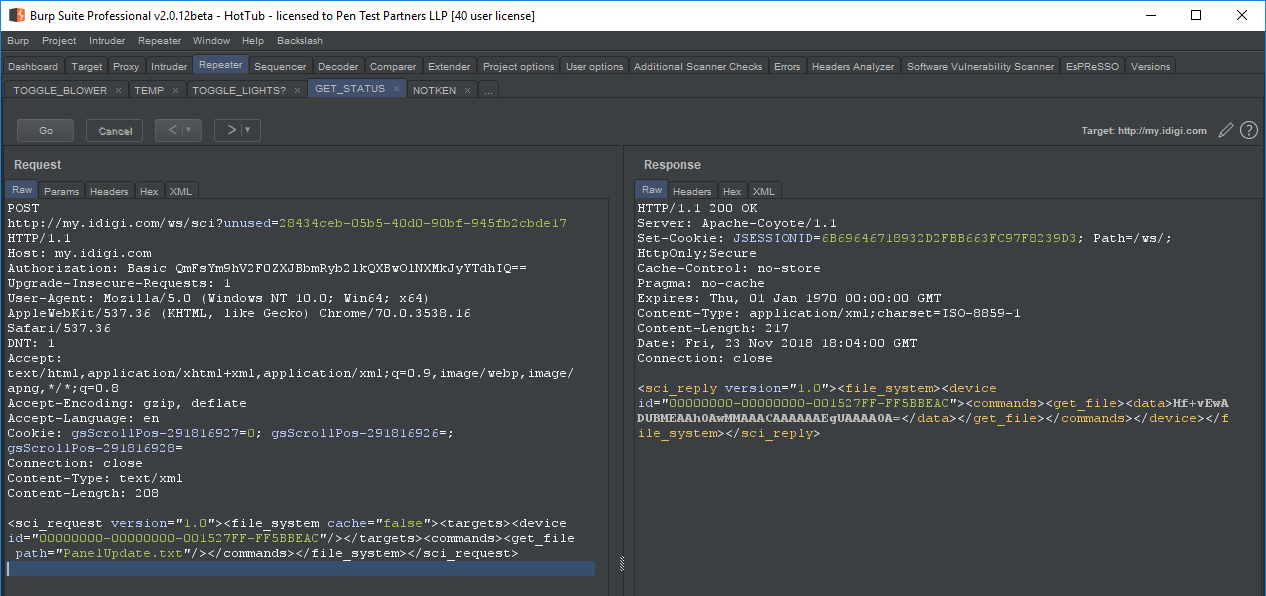Switch to the Intruder tool tab
The height and width of the screenshot is (596, 1266).
click(x=169, y=67)
